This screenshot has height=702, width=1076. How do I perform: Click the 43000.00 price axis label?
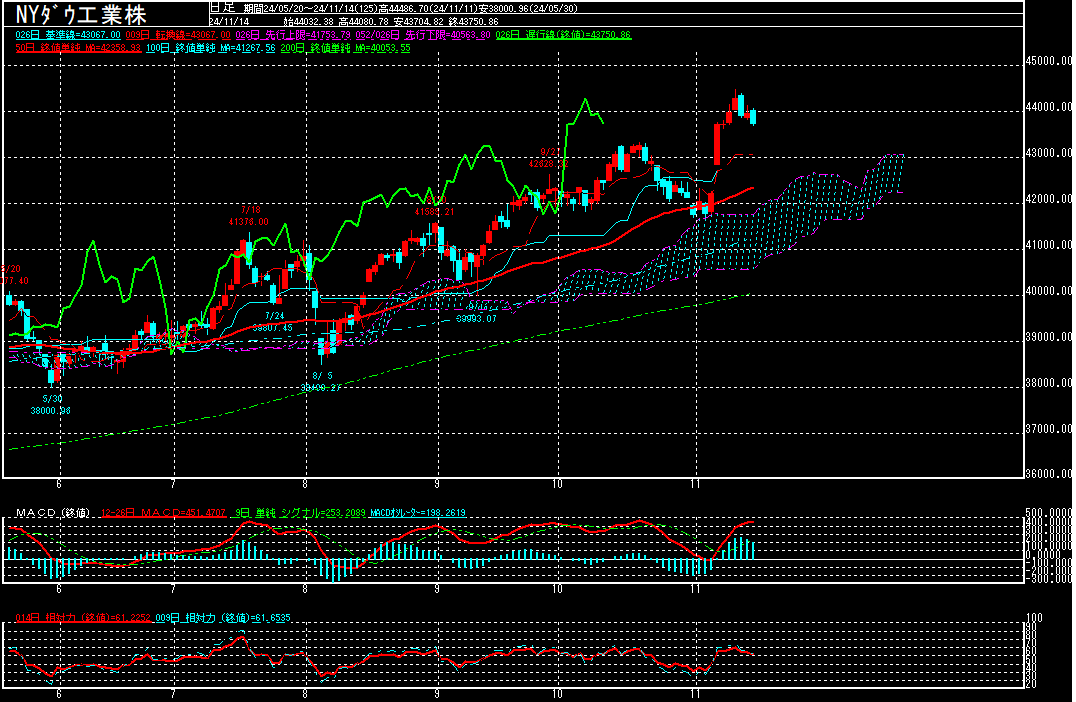pos(1049,153)
